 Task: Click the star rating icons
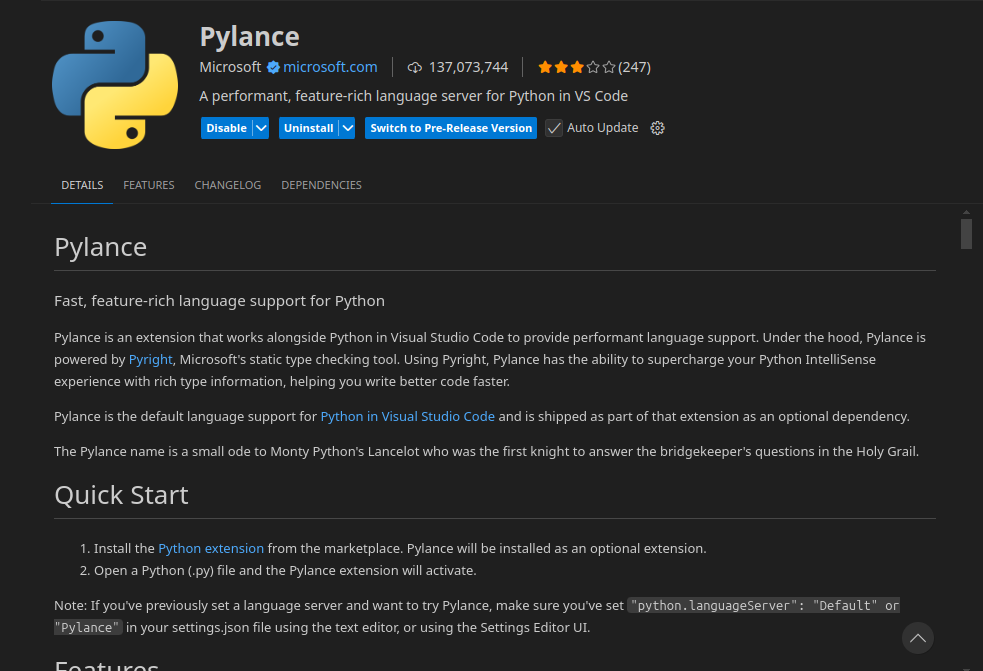tap(576, 68)
